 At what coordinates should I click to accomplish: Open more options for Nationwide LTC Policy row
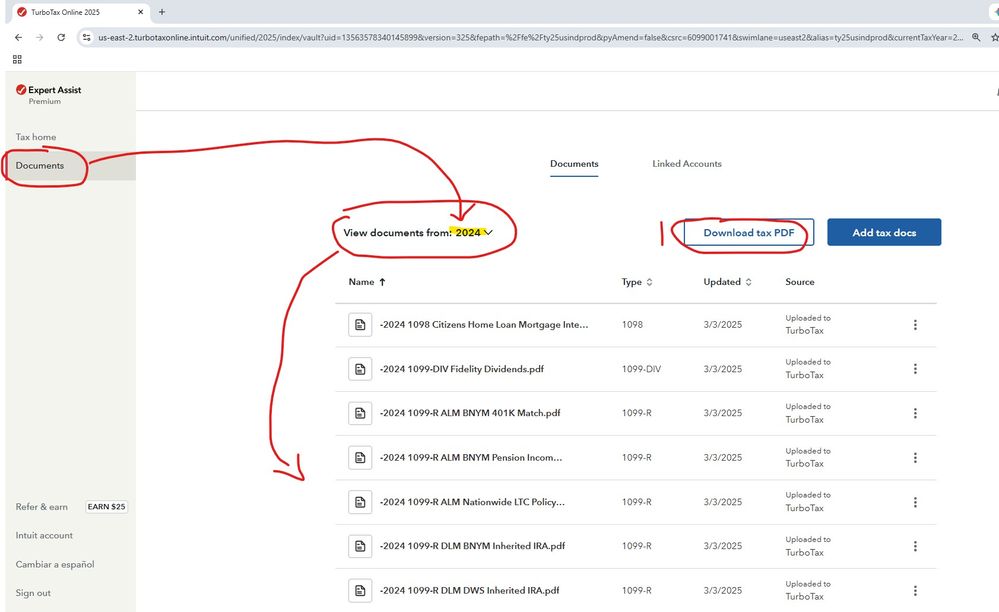coord(915,502)
